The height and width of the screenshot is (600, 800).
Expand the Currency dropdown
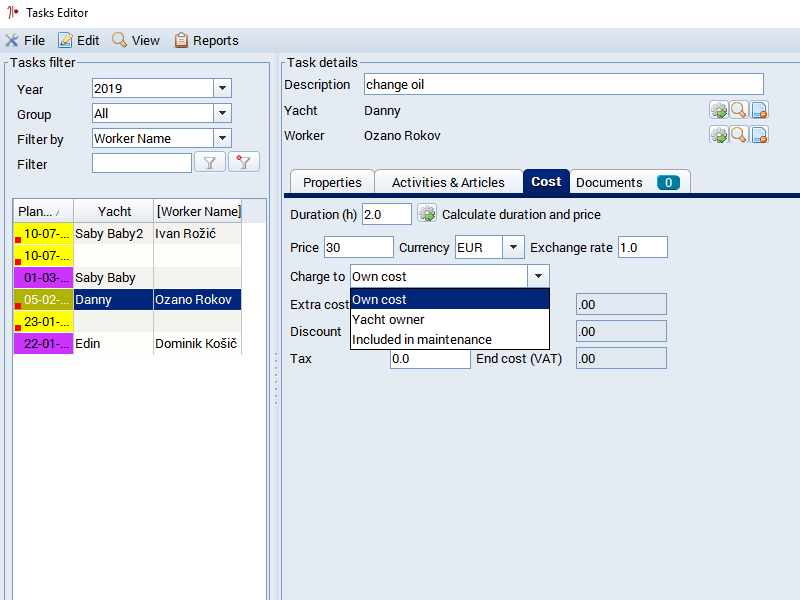point(513,247)
